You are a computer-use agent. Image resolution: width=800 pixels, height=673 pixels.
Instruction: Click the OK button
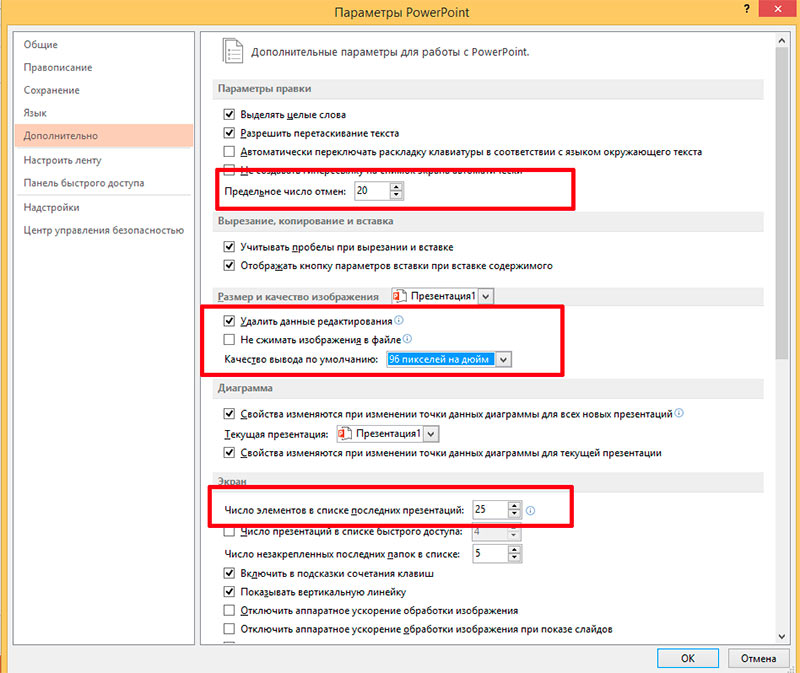coord(688,658)
